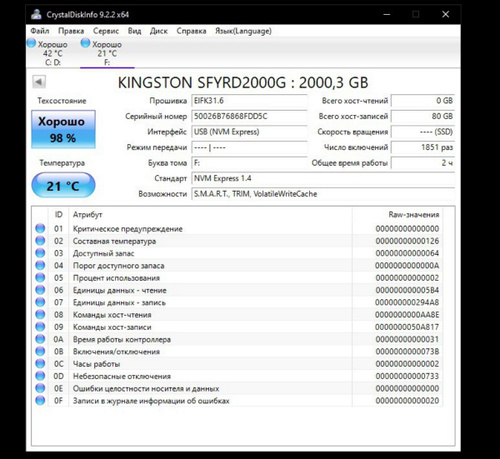Open the Справка menu

pos(191,31)
